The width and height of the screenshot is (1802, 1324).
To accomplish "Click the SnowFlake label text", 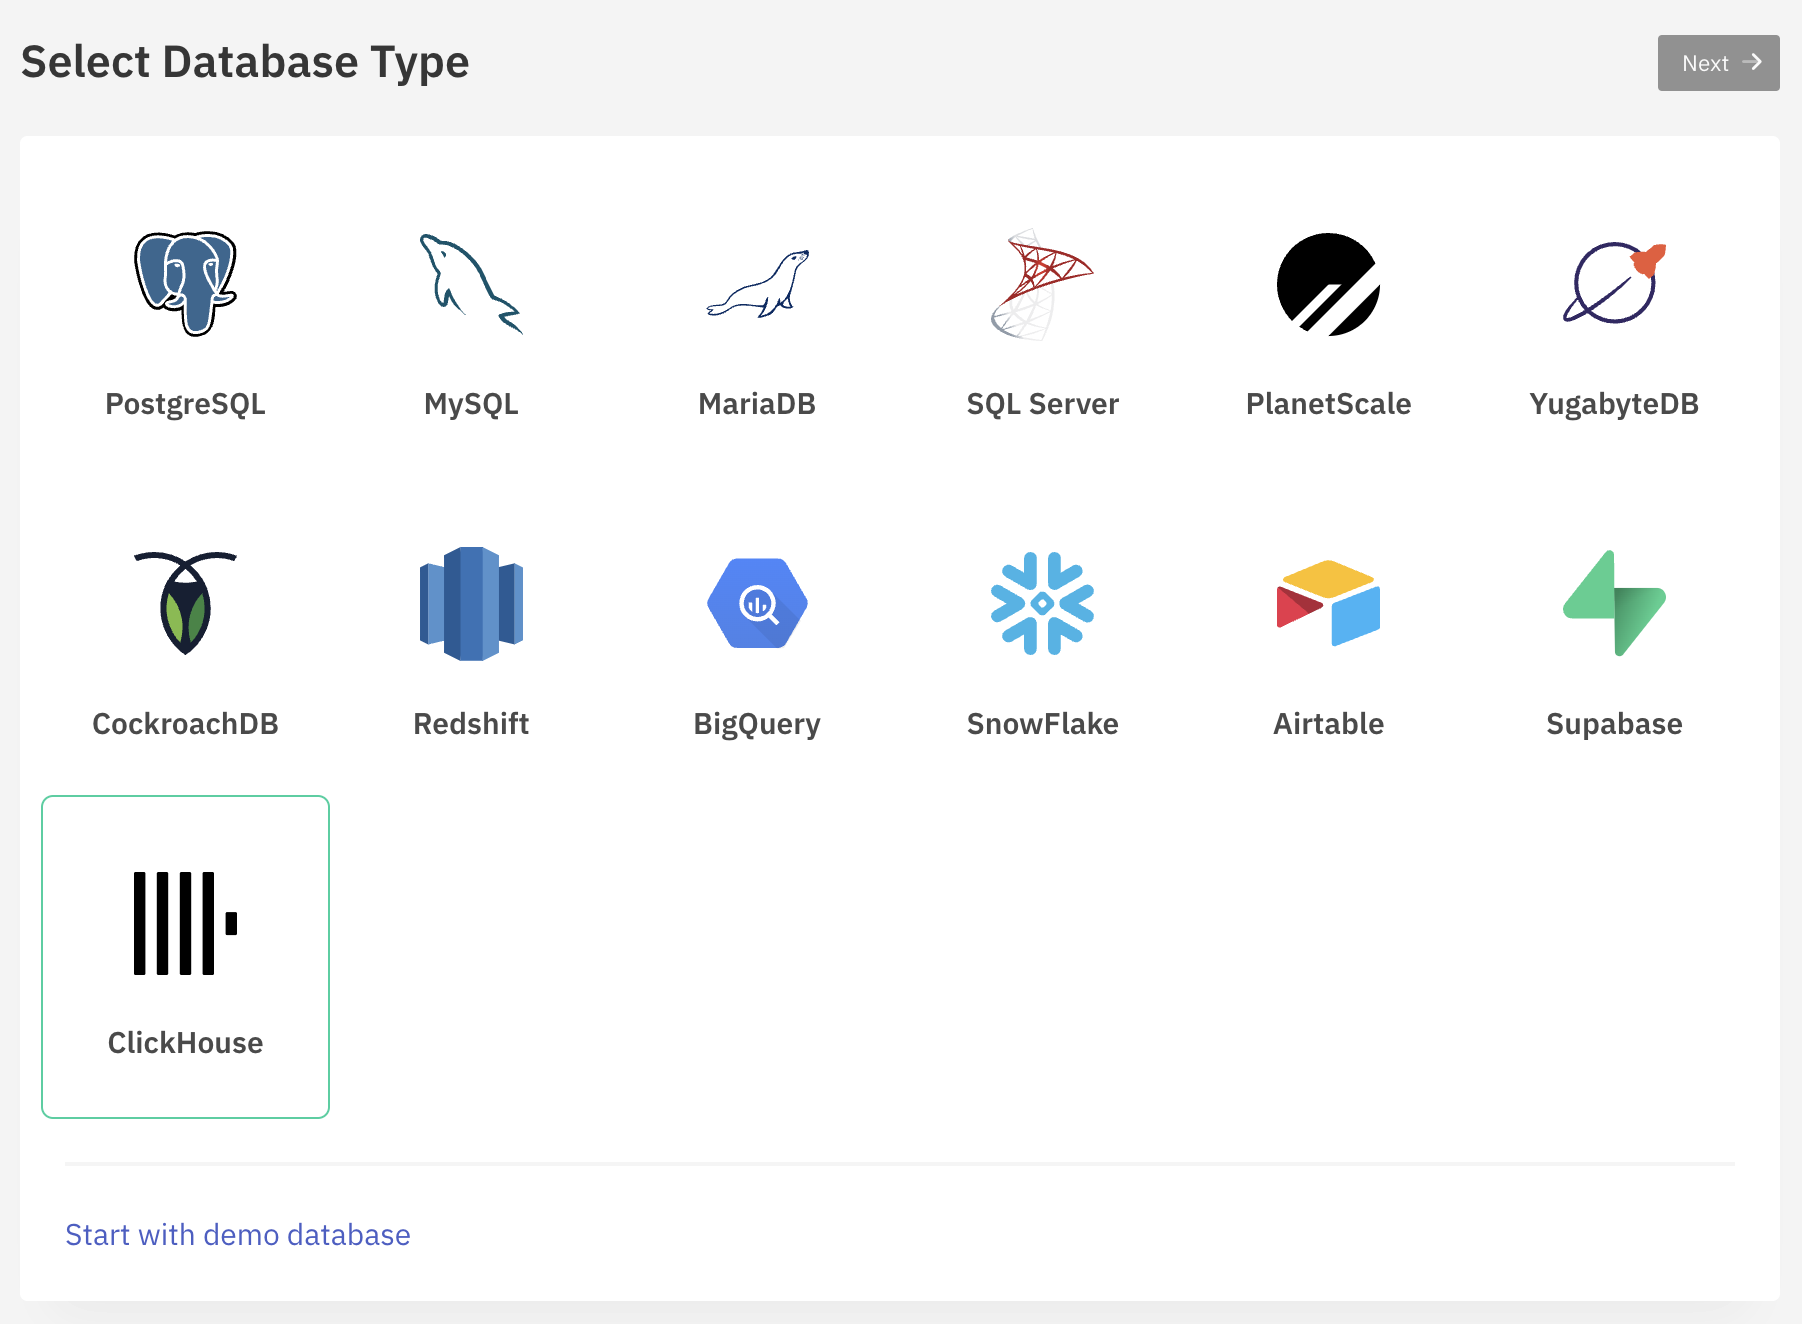I will pos(1042,724).
